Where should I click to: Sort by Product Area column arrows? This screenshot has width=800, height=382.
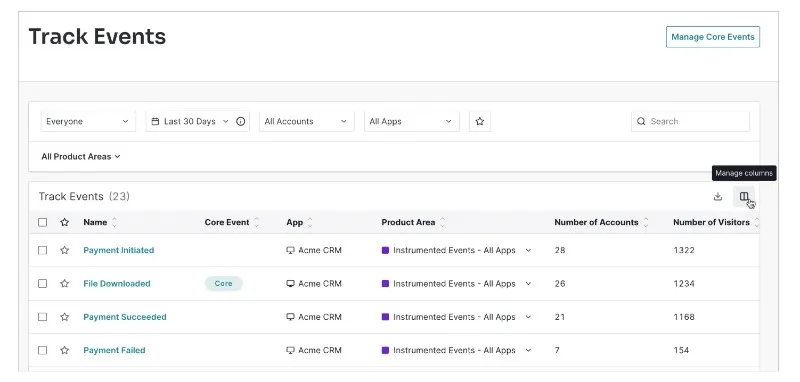pos(442,222)
